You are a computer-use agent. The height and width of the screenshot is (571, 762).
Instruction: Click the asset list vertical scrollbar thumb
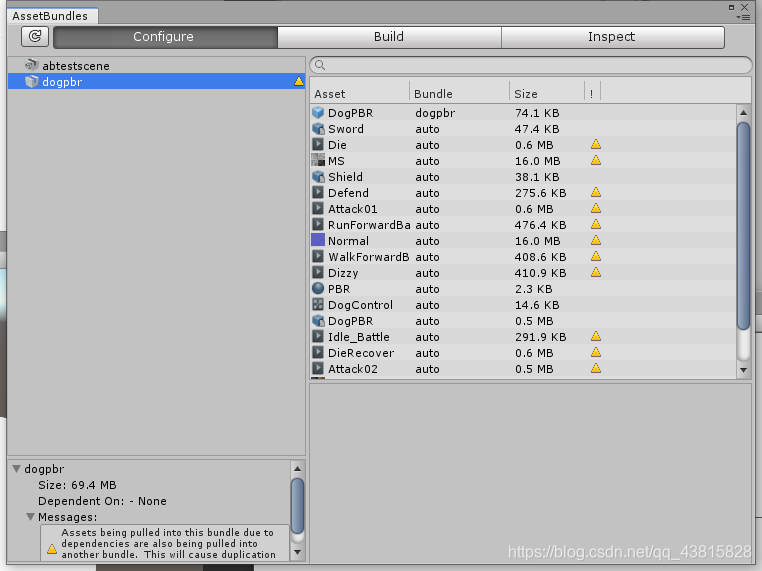click(x=744, y=226)
